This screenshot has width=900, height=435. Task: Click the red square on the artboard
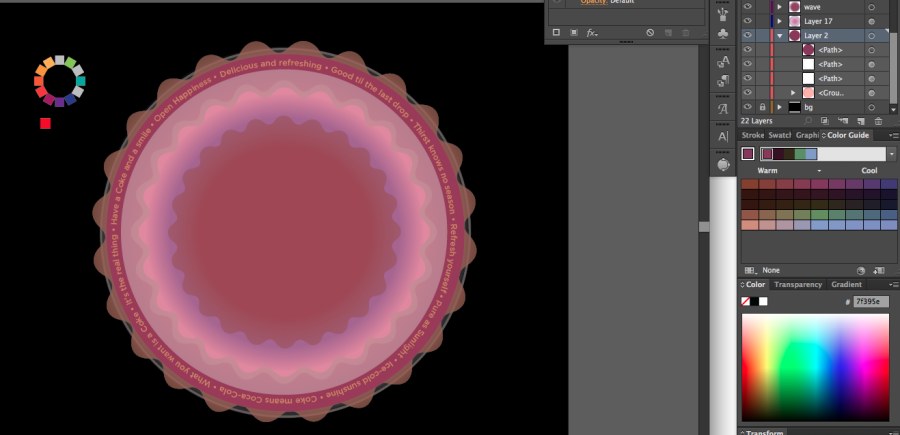click(45, 123)
